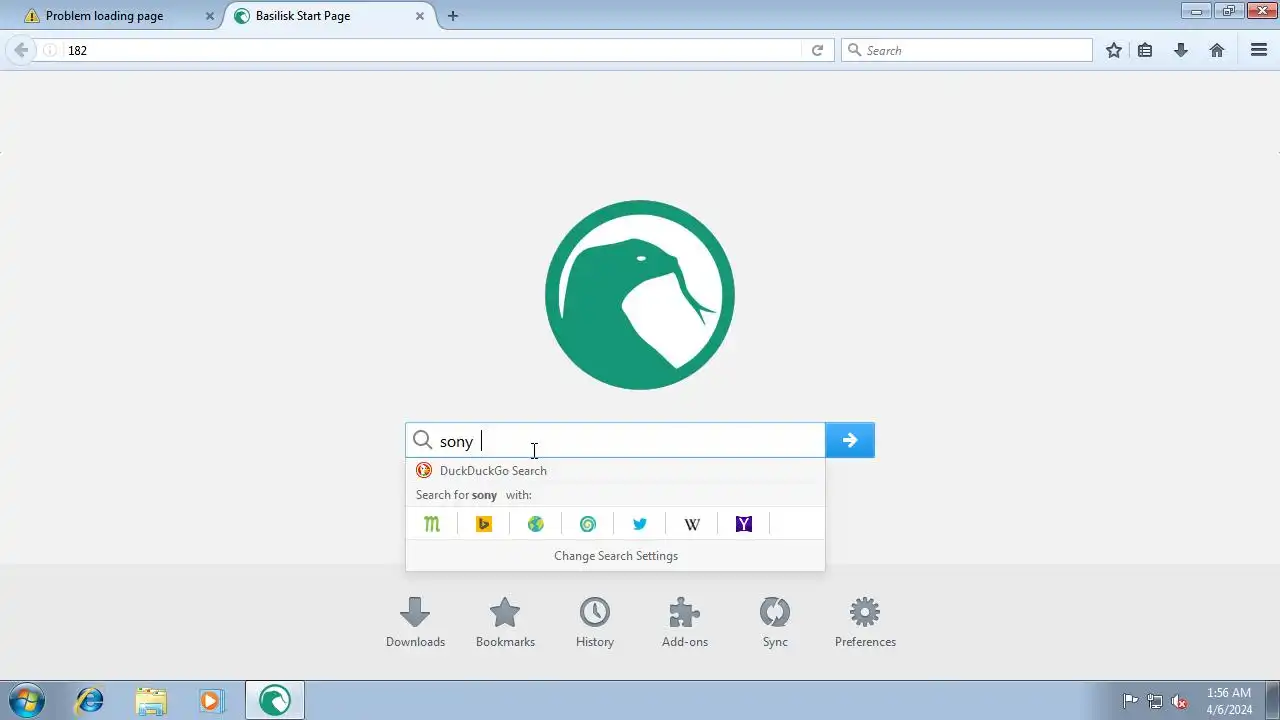
Task: Click the Basilisk logo
Action: (640, 295)
